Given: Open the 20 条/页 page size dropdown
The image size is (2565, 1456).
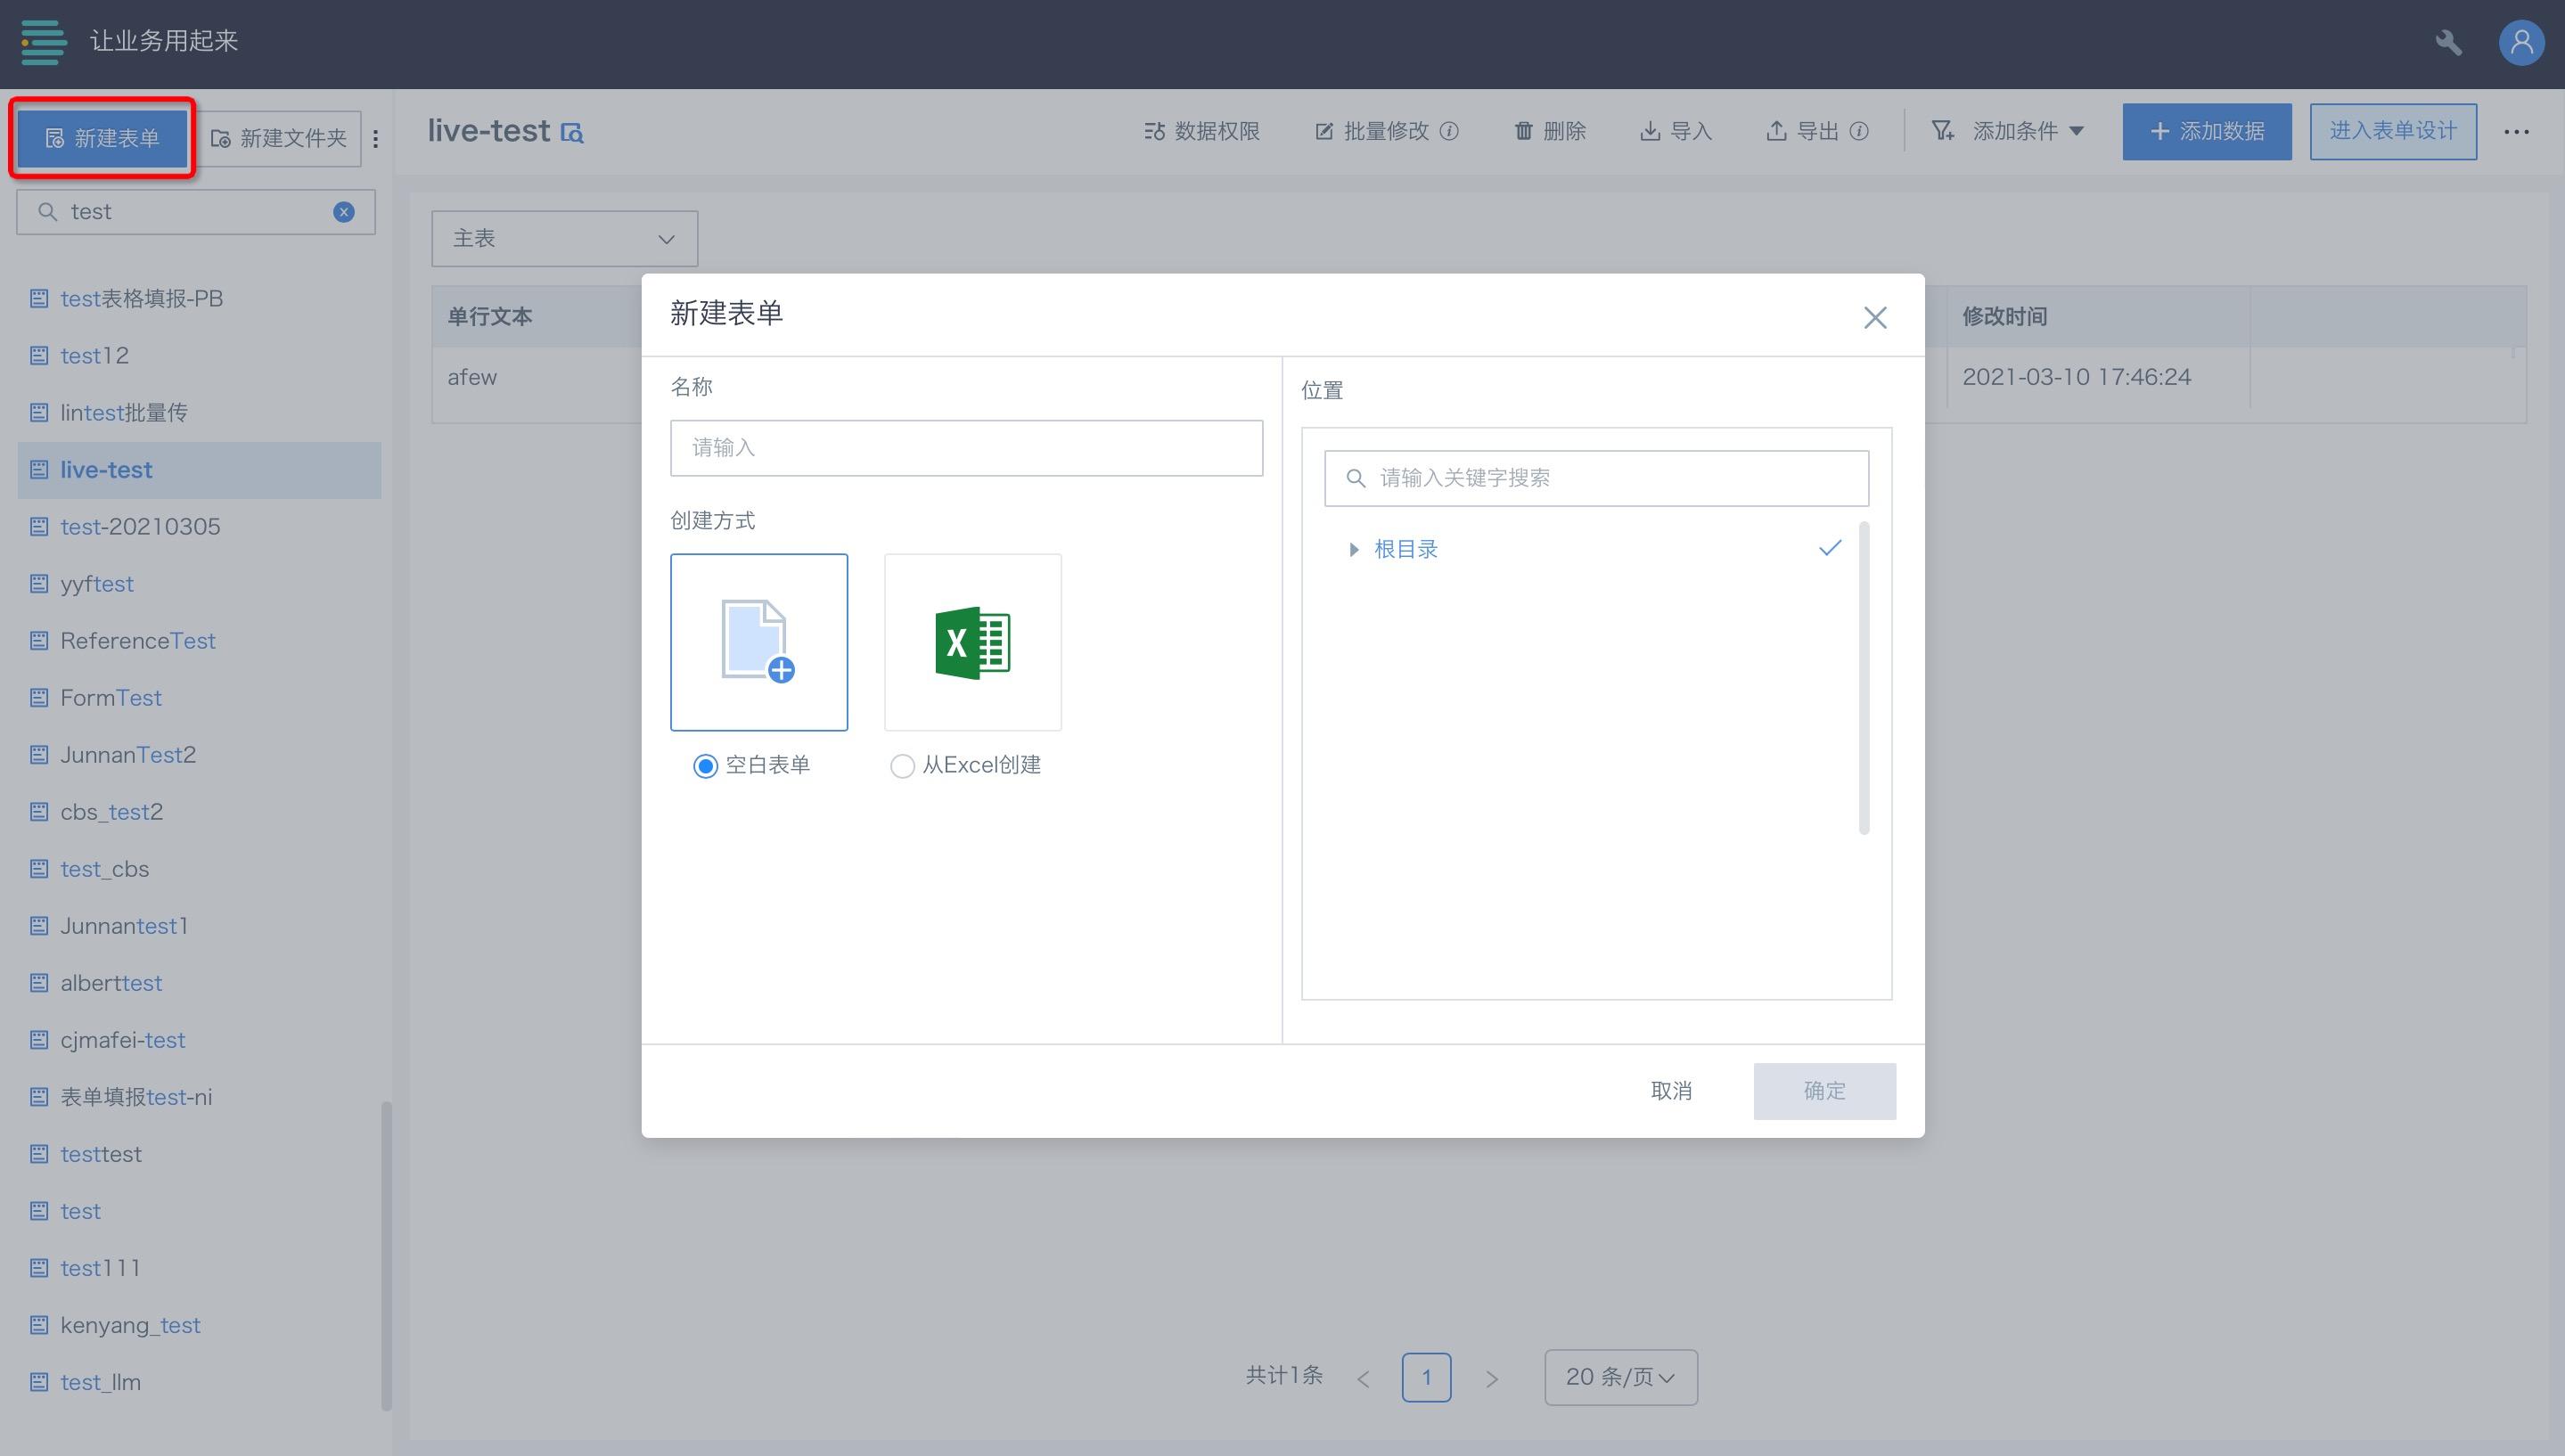Looking at the screenshot, I should (1620, 1377).
